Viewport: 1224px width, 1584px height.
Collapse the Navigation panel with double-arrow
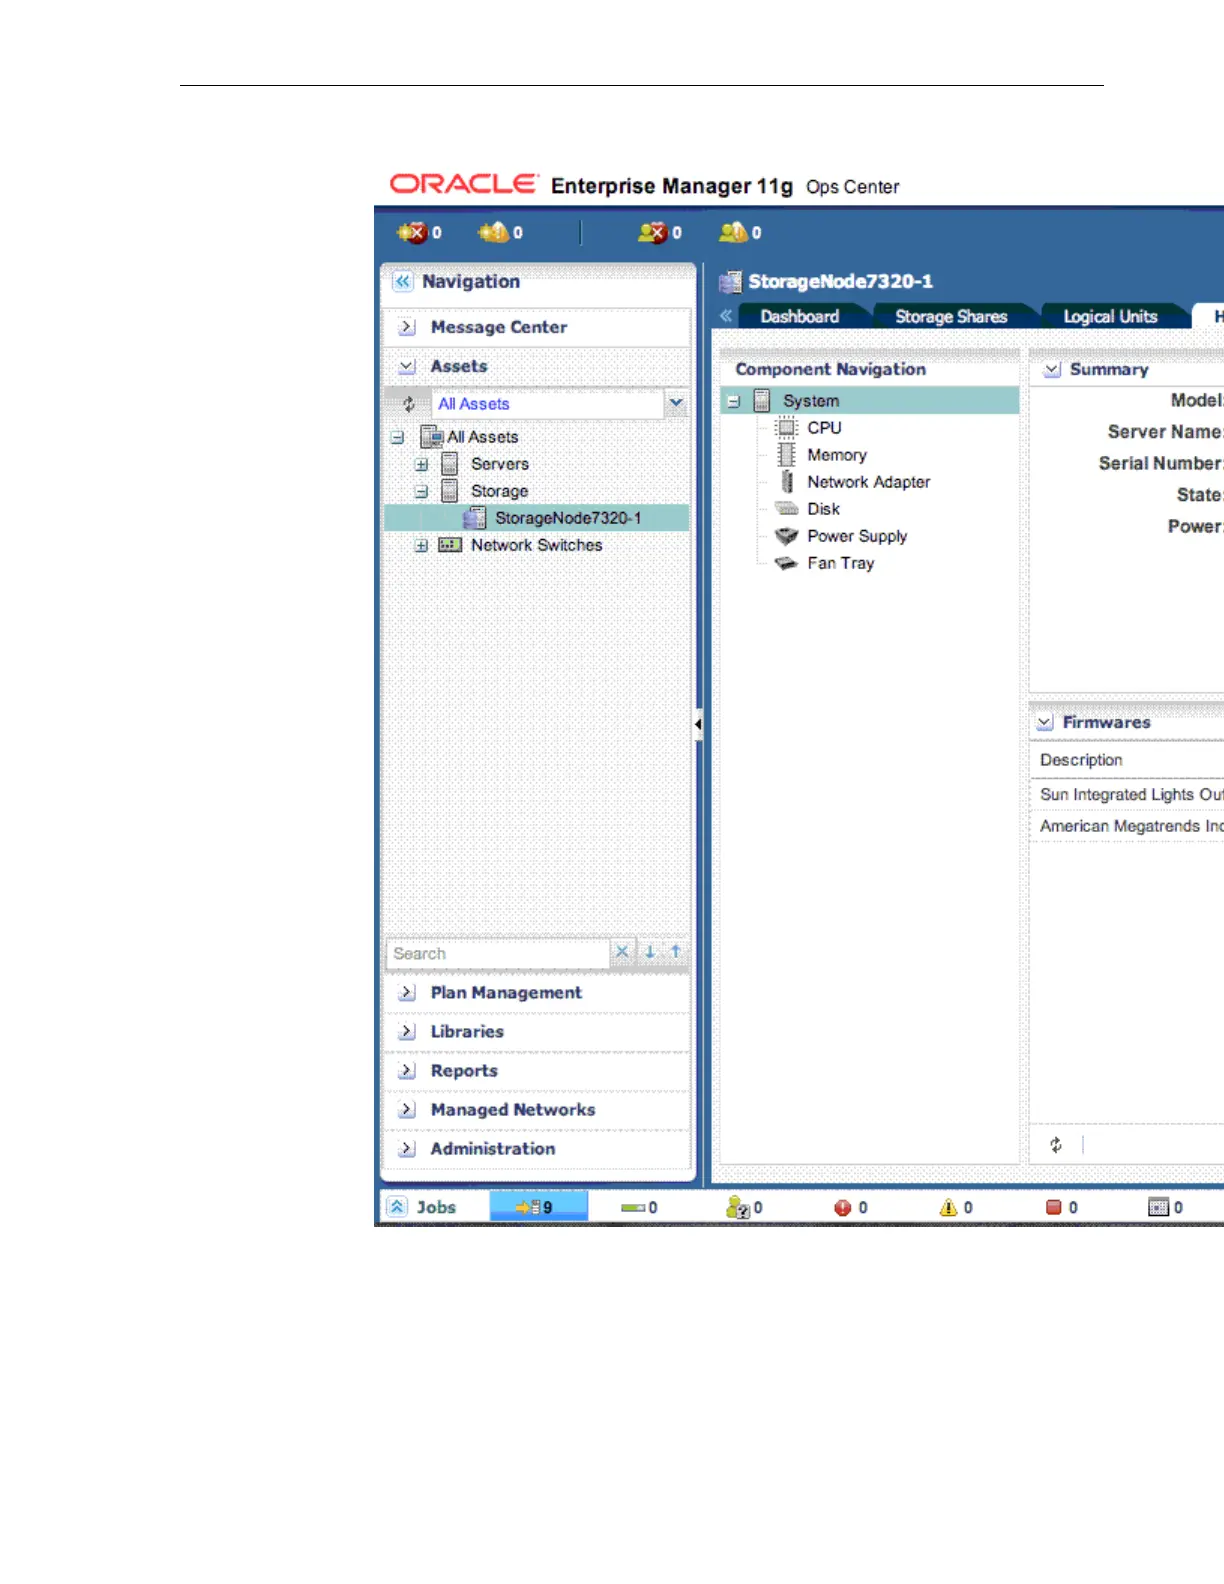[x=402, y=281]
